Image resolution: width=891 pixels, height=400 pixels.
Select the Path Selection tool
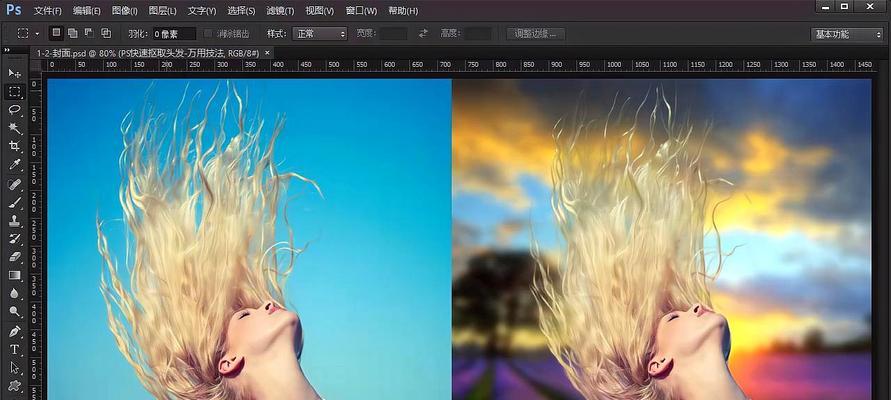click(x=15, y=367)
